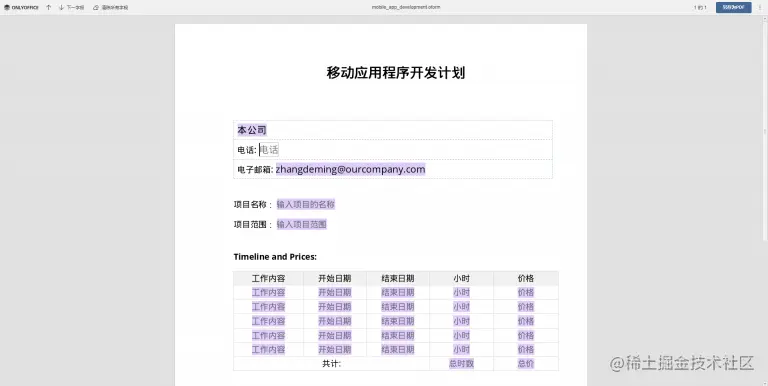Click the 项目范围 label
Viewport: 768px width, 386px height.
click(253, 224)
